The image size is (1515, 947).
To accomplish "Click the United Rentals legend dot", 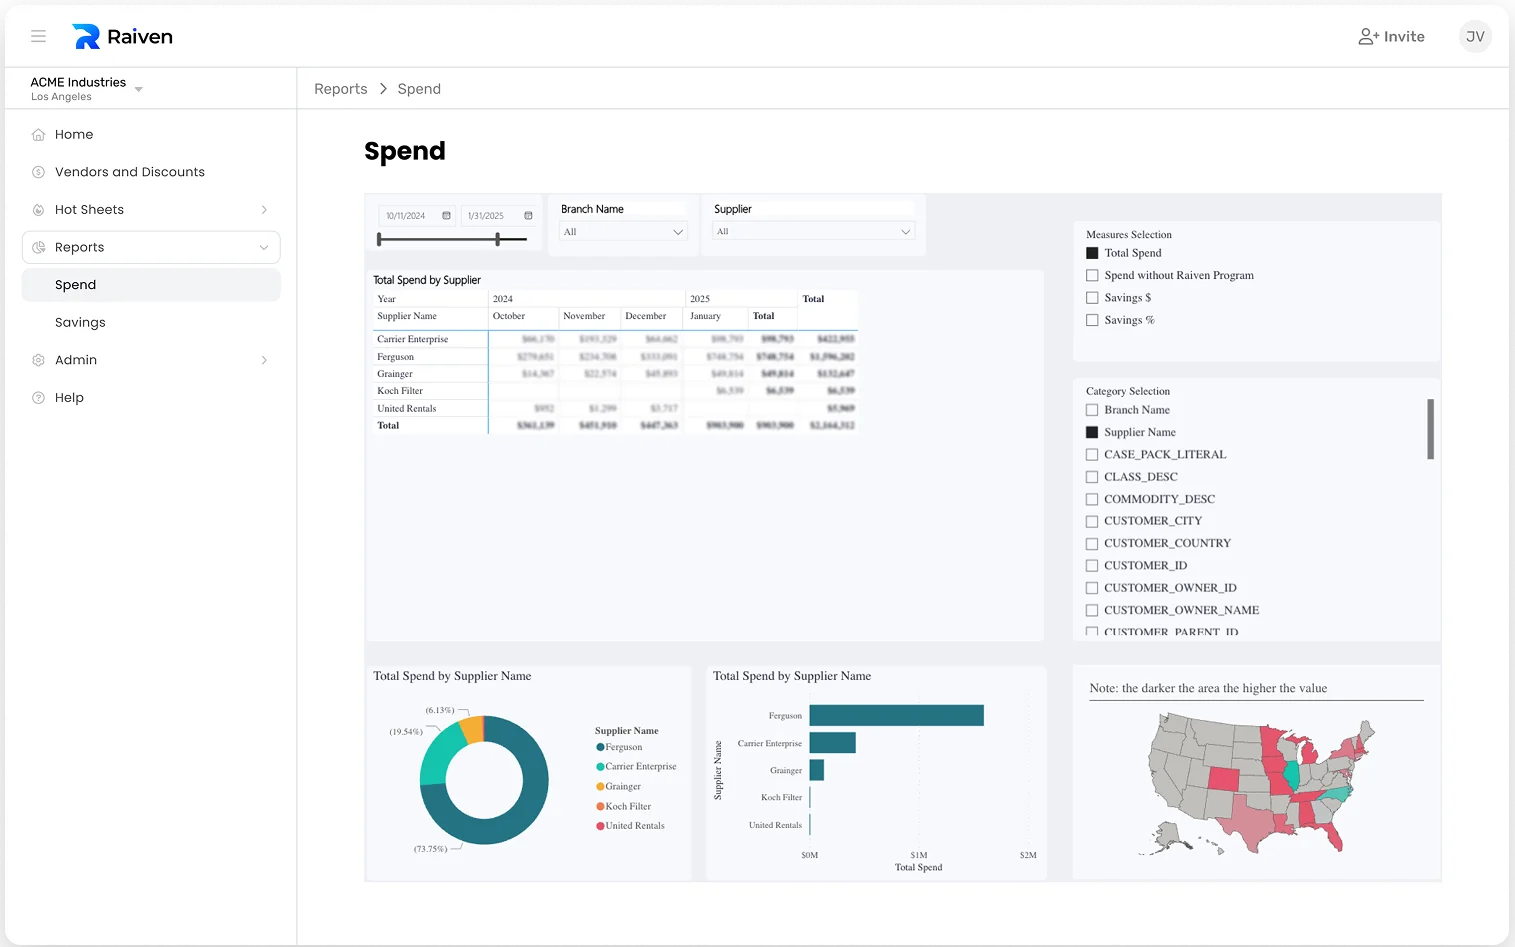I will [x=600, y=826].
